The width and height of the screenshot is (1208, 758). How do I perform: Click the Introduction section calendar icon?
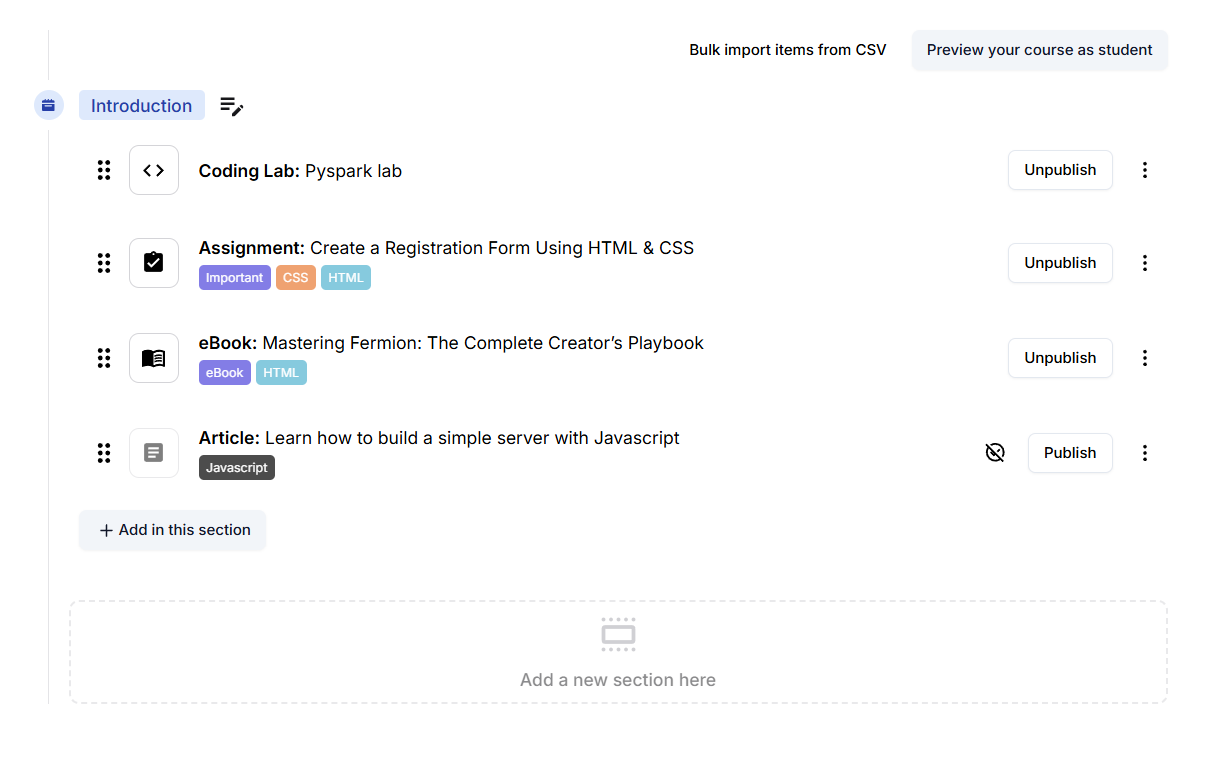click(x=48, y=105)
